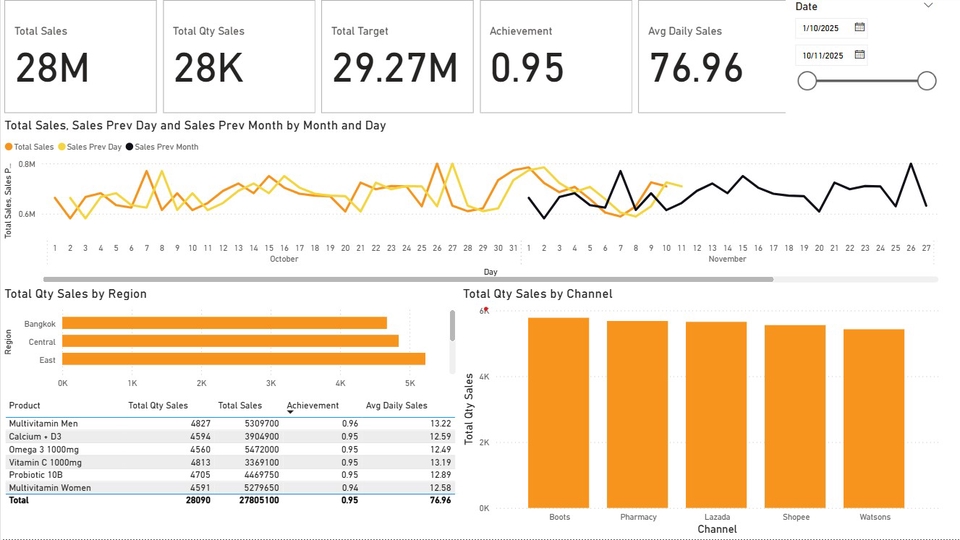960x540 pixels.
Task: Select the Watsons bar in channel chart
Action: point(874,418)
